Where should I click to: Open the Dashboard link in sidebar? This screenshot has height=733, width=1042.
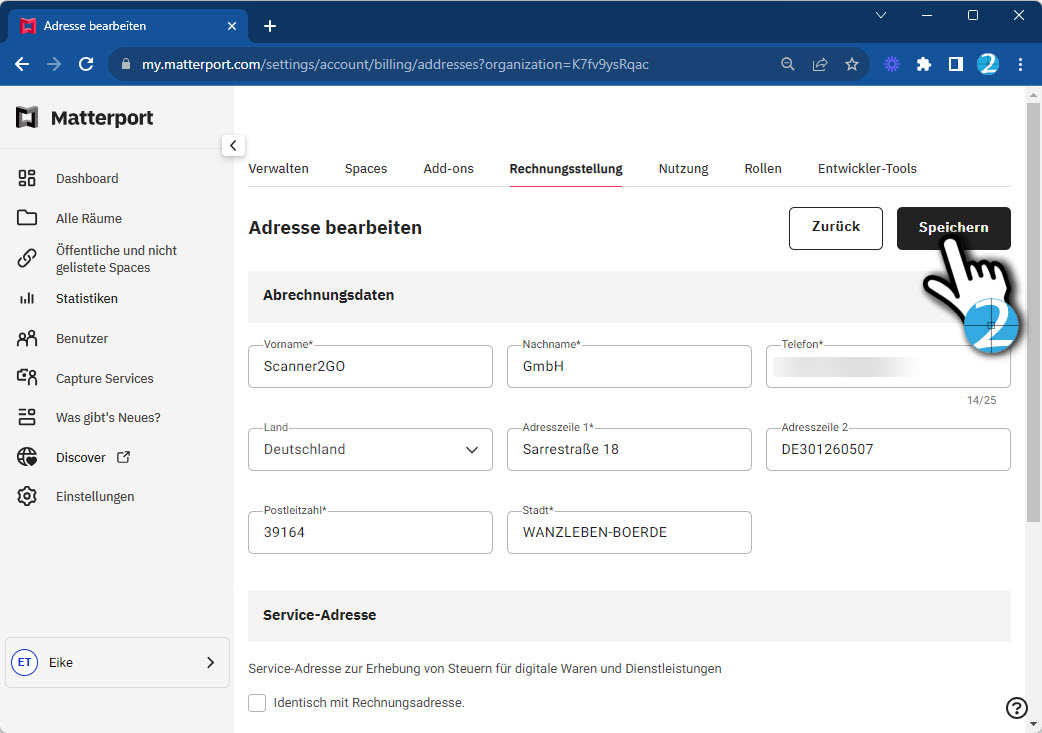[87, 178]
